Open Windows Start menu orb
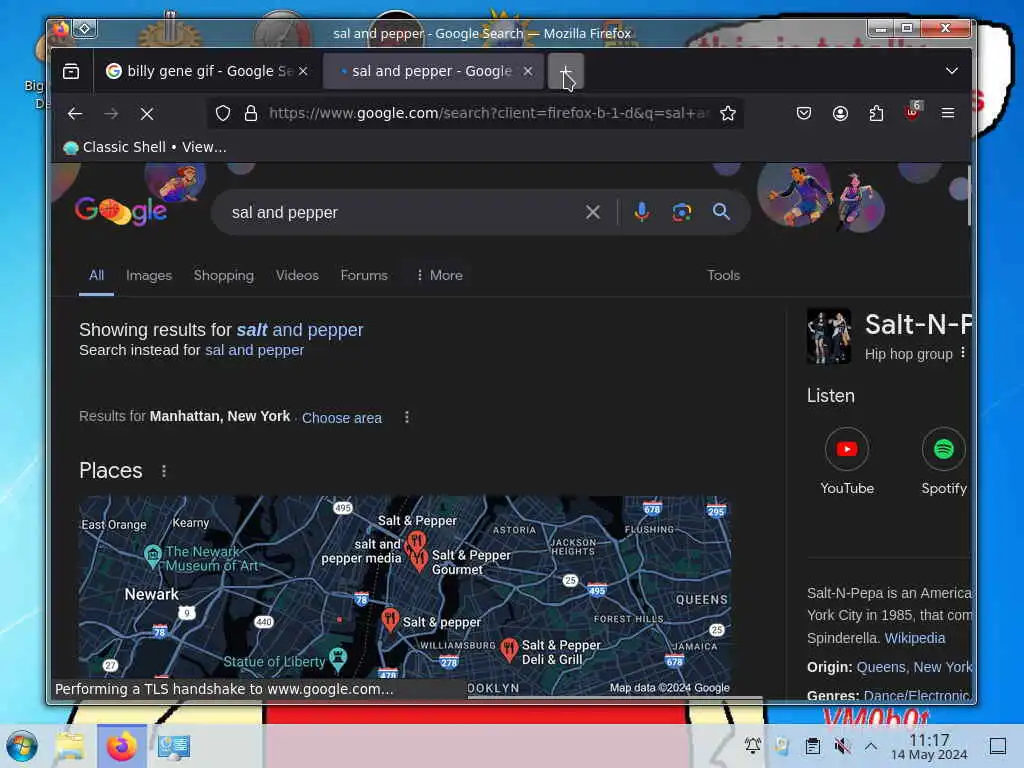The width and height of the screenshot is (1024, 768). click(22, 746)
